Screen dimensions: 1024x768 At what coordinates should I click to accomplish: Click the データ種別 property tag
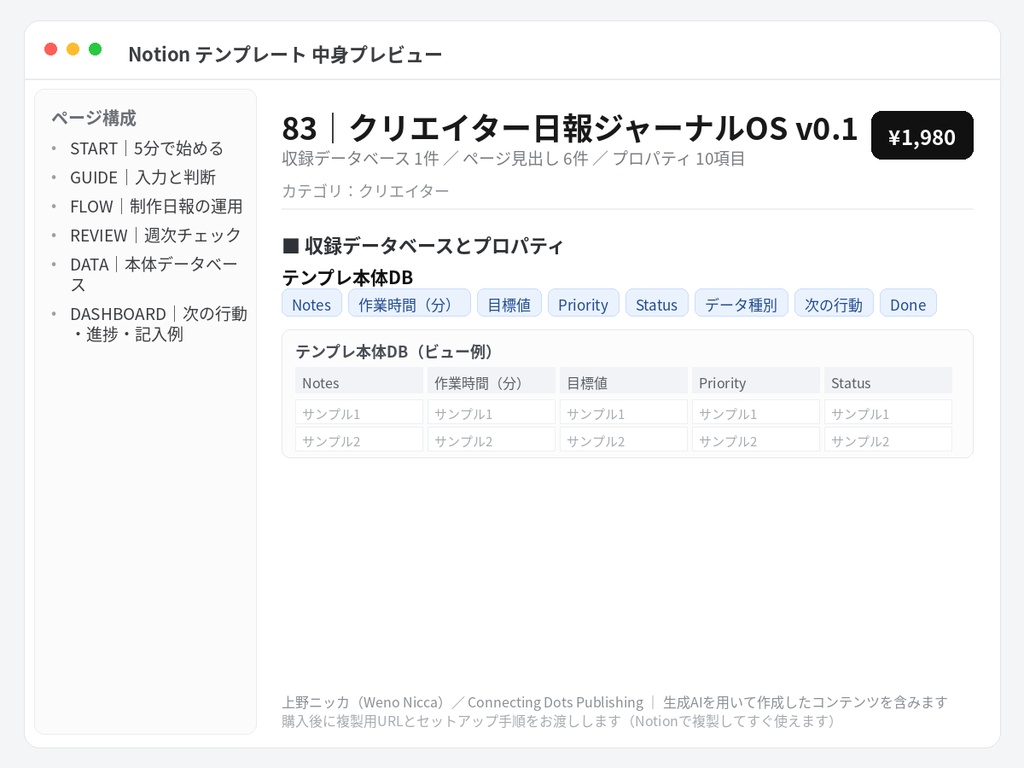click(x=741, y=304)
